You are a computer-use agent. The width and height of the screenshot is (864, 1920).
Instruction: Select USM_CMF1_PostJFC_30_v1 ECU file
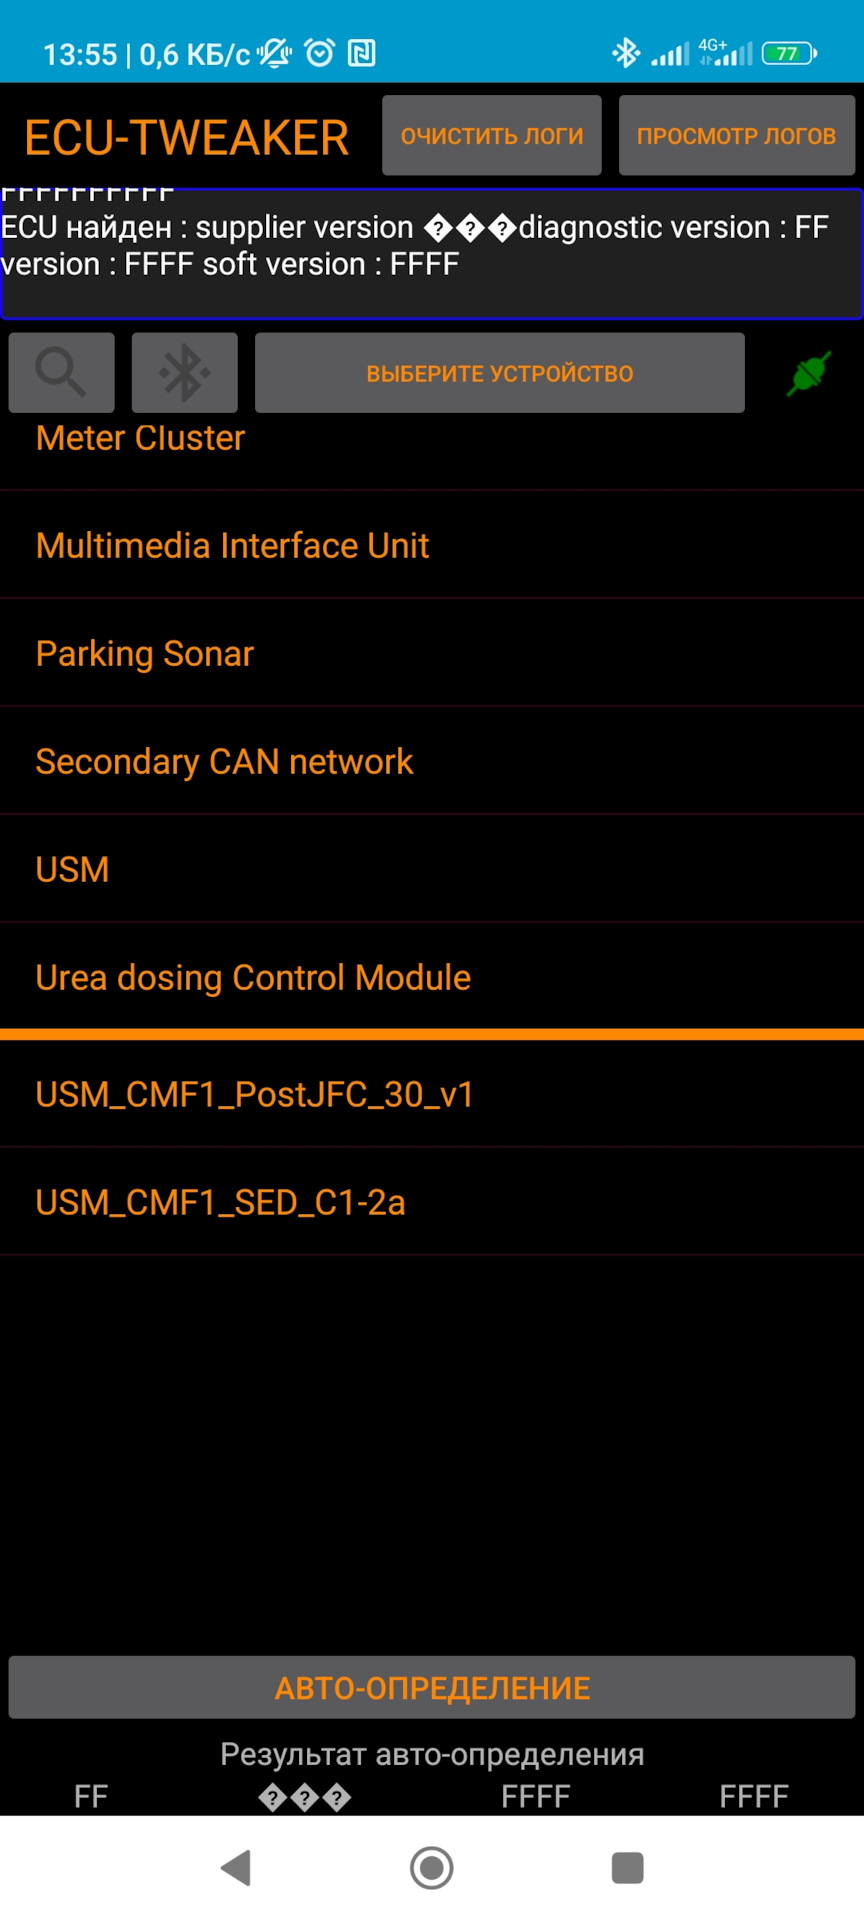pyautogui.click(x=254, y=1095)
